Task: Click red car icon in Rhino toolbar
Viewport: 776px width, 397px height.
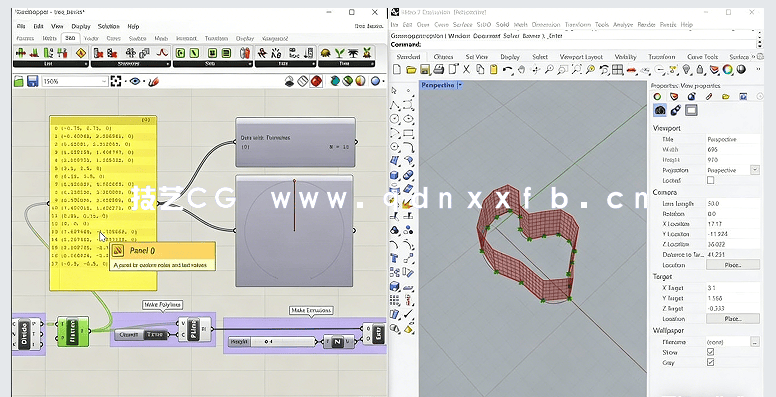Action: [631, 70]
